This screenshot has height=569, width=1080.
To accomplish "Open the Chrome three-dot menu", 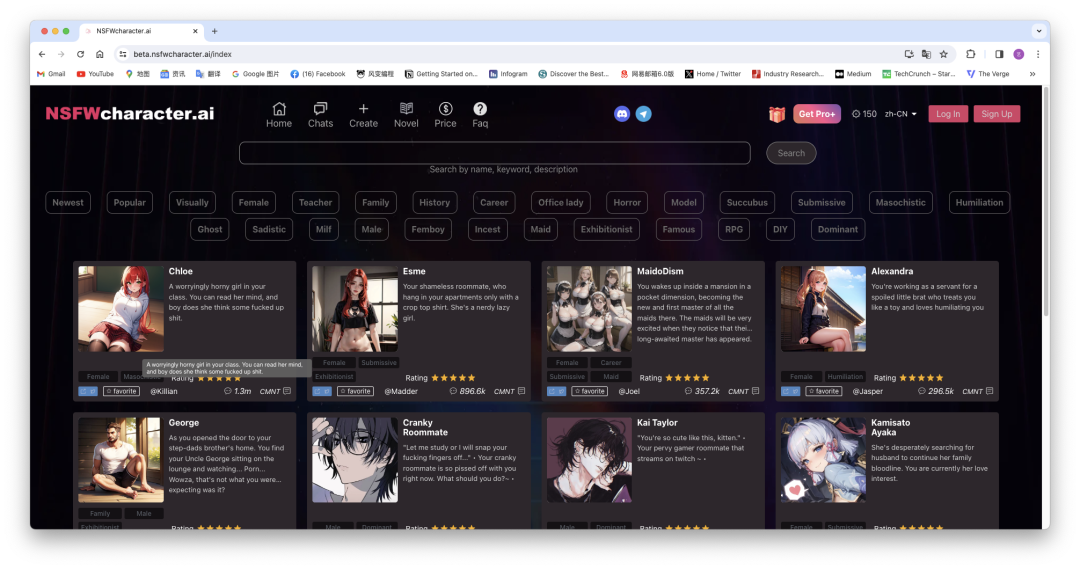I will 1038,54.
